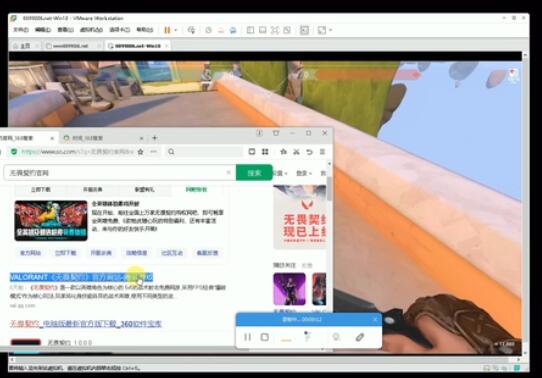Click the browser home icon
Screen dimensions: 542x378
point(283,152)
